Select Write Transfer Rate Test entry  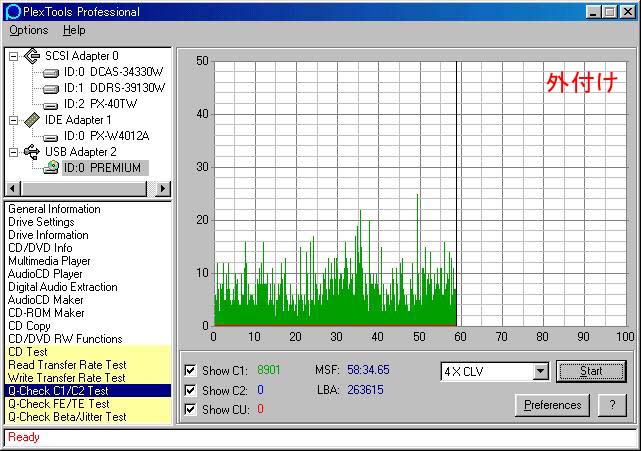coord(88,378)
